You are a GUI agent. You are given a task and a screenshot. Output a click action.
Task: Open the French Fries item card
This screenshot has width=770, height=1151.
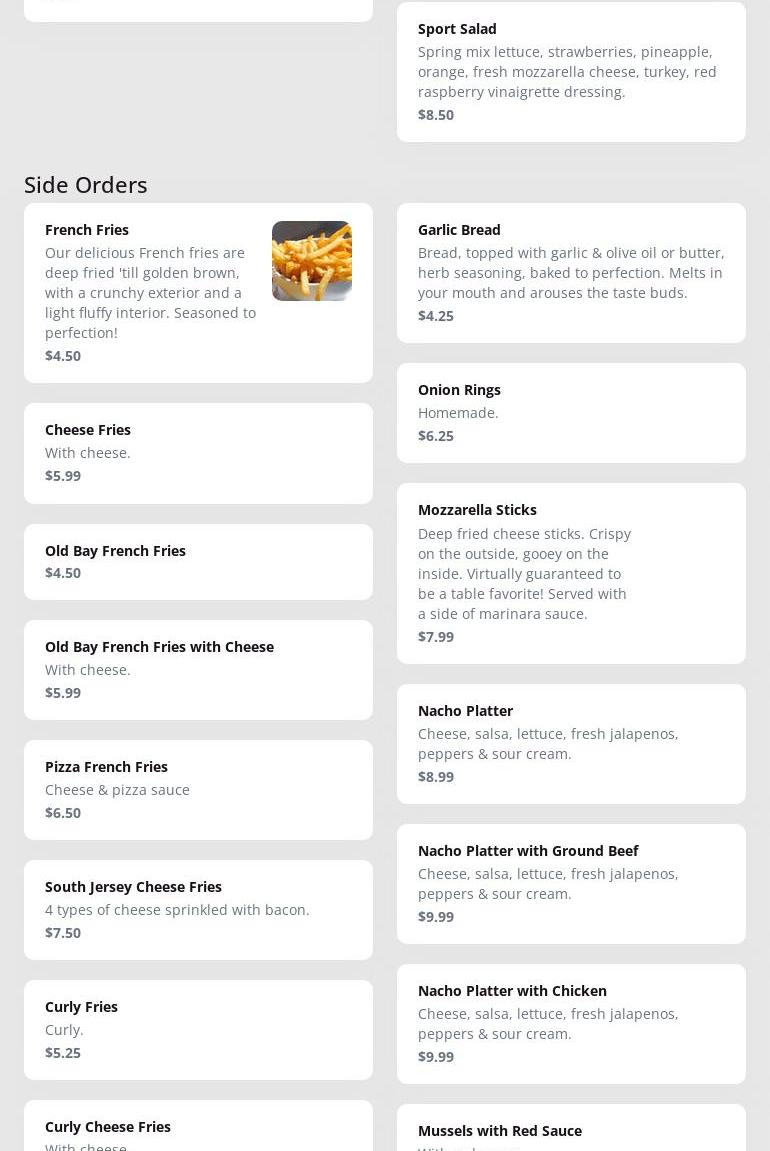tap(150, 292)
